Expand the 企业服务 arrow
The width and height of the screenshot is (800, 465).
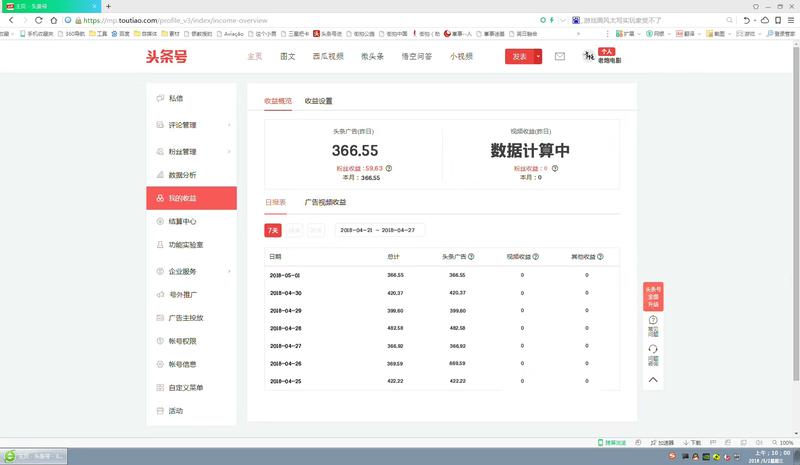point(229,271)
